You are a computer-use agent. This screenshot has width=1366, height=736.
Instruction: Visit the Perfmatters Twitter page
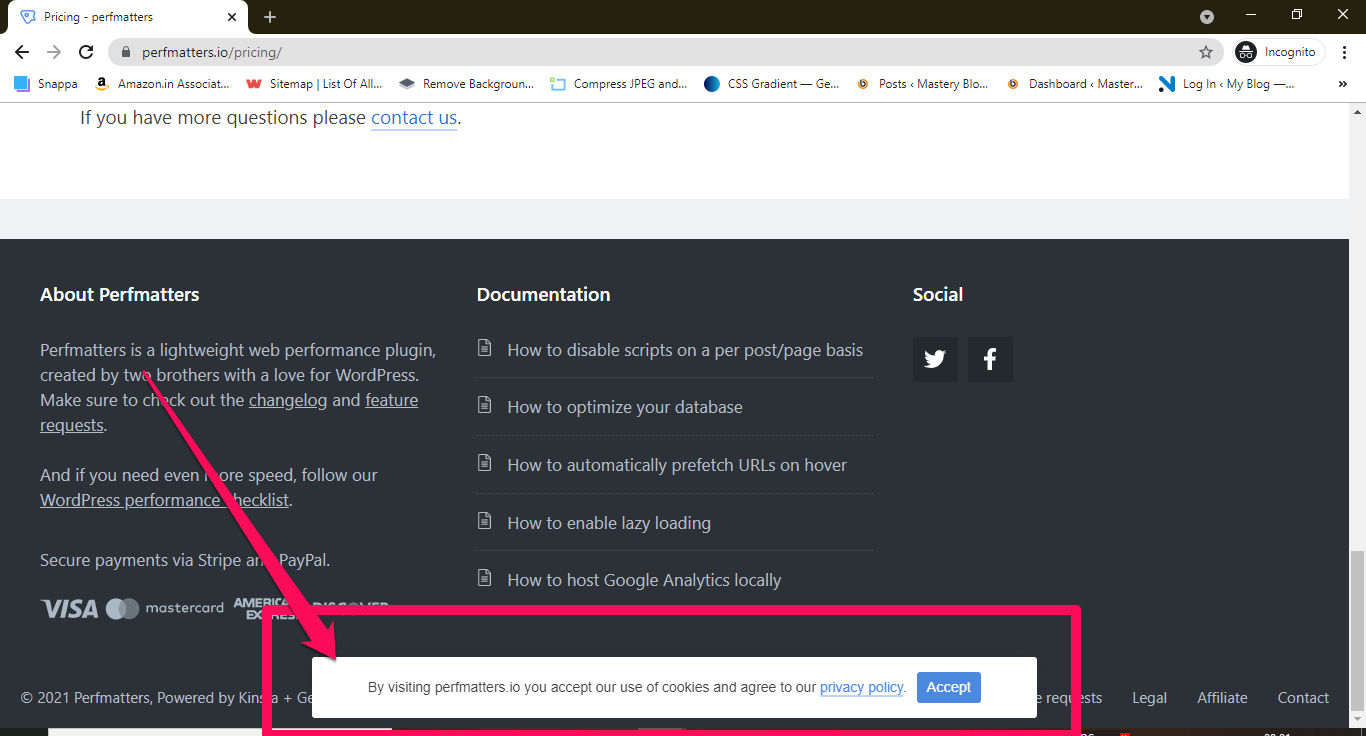[x=935, y=359]
